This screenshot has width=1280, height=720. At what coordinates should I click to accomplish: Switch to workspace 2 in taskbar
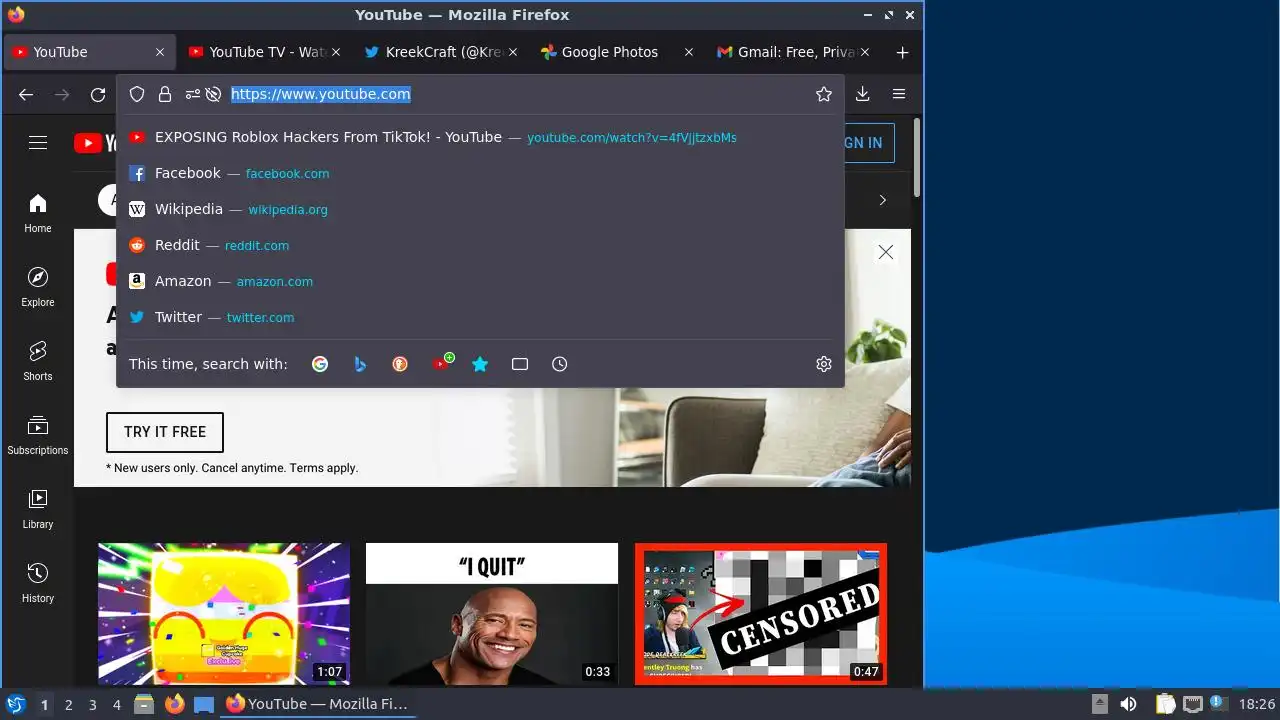68,705
